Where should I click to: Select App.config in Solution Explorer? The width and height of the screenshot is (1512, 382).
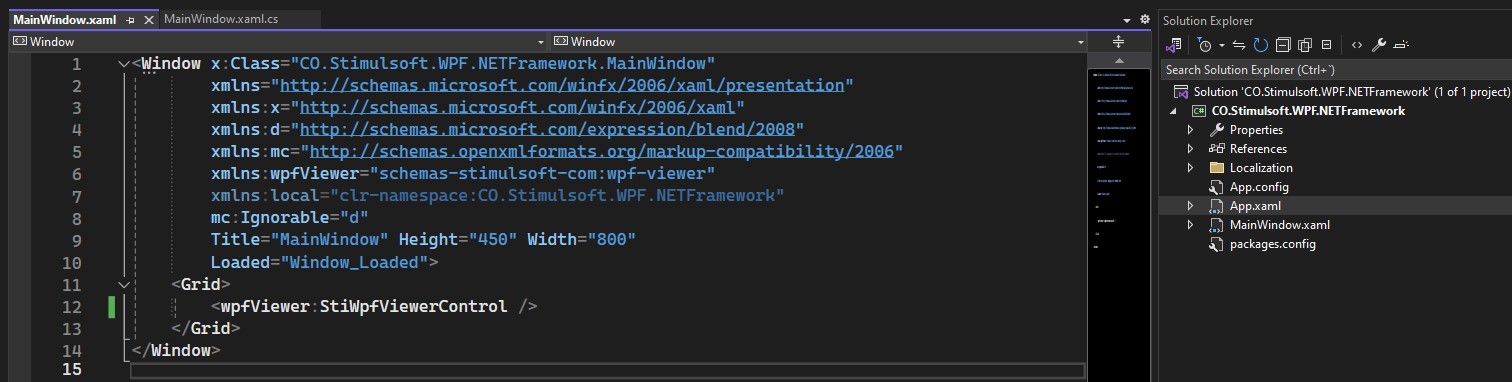click(1259, 187)
